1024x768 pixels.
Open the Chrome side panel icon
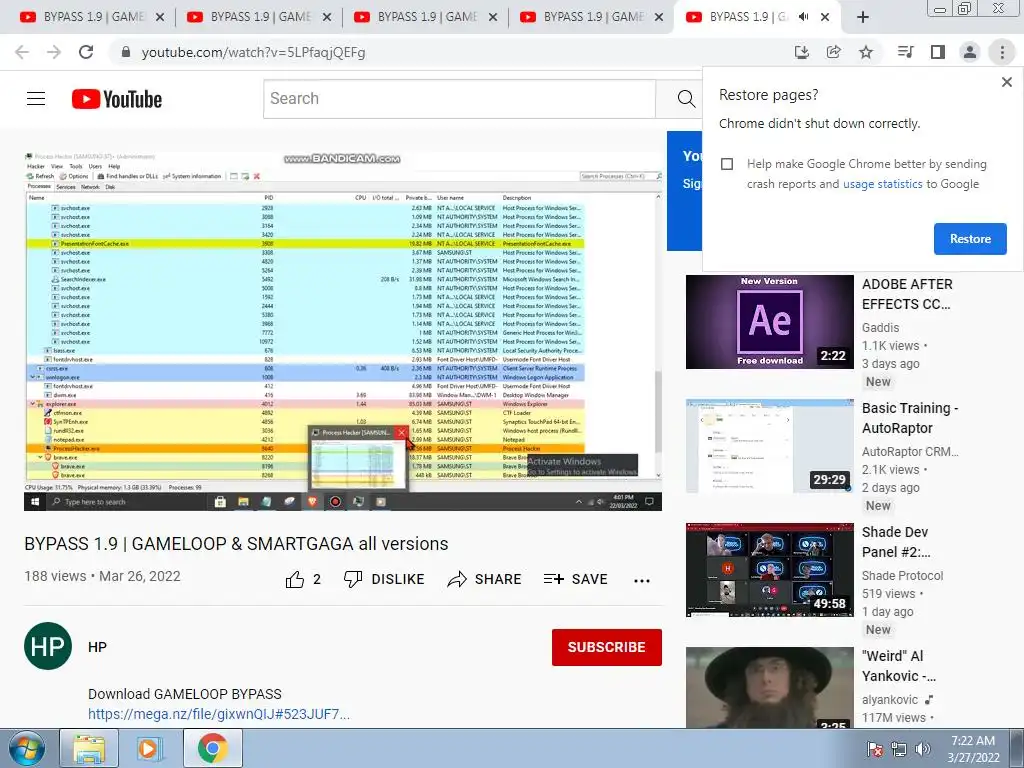click(x=938, y=52)
